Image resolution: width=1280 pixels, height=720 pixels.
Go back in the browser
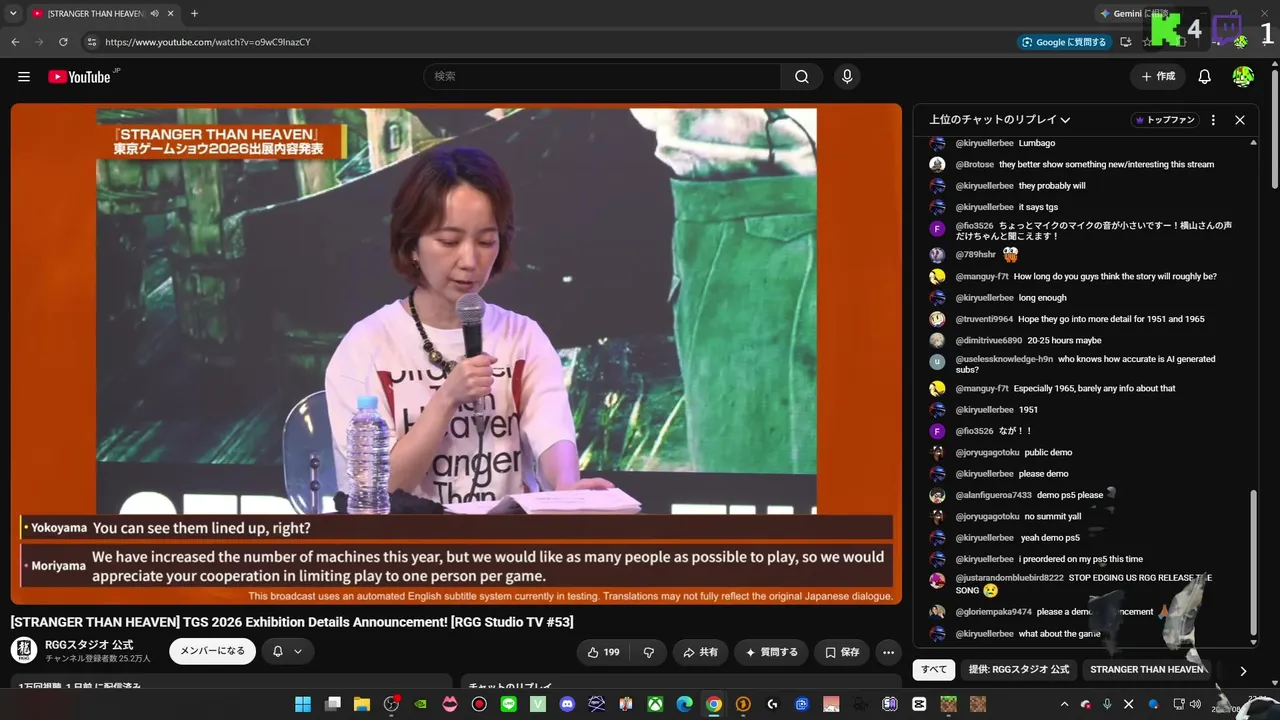[x=15, y=42]
